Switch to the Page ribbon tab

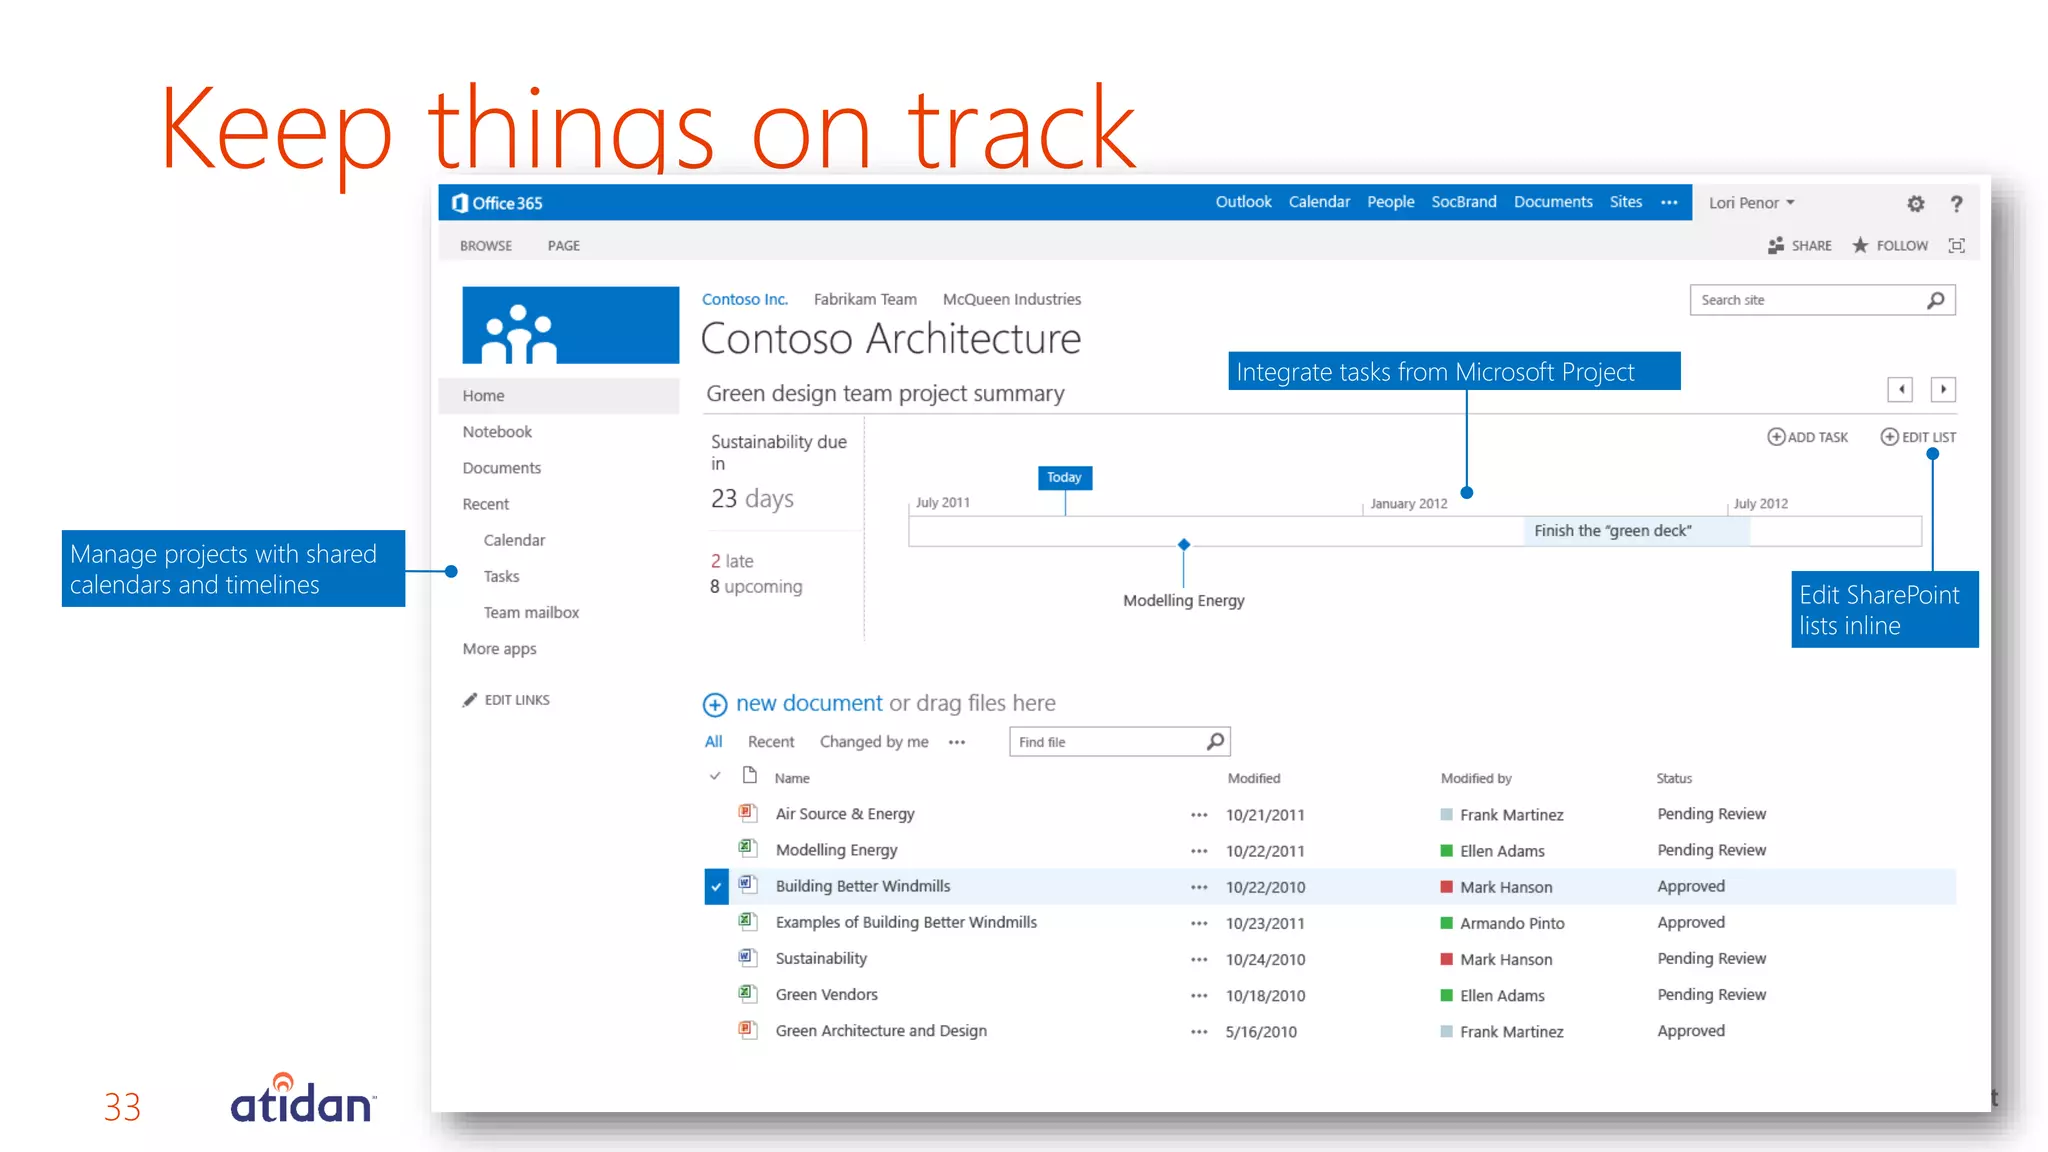[x=564, y=246]
